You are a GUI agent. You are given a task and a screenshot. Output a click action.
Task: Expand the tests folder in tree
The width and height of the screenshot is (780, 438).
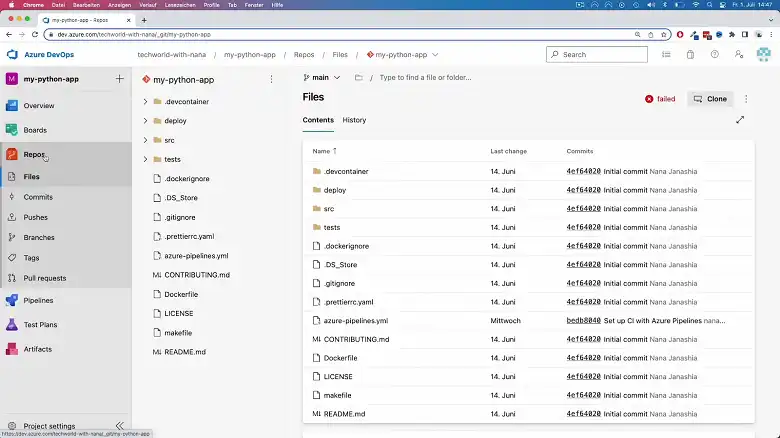[x=145, y=159]
